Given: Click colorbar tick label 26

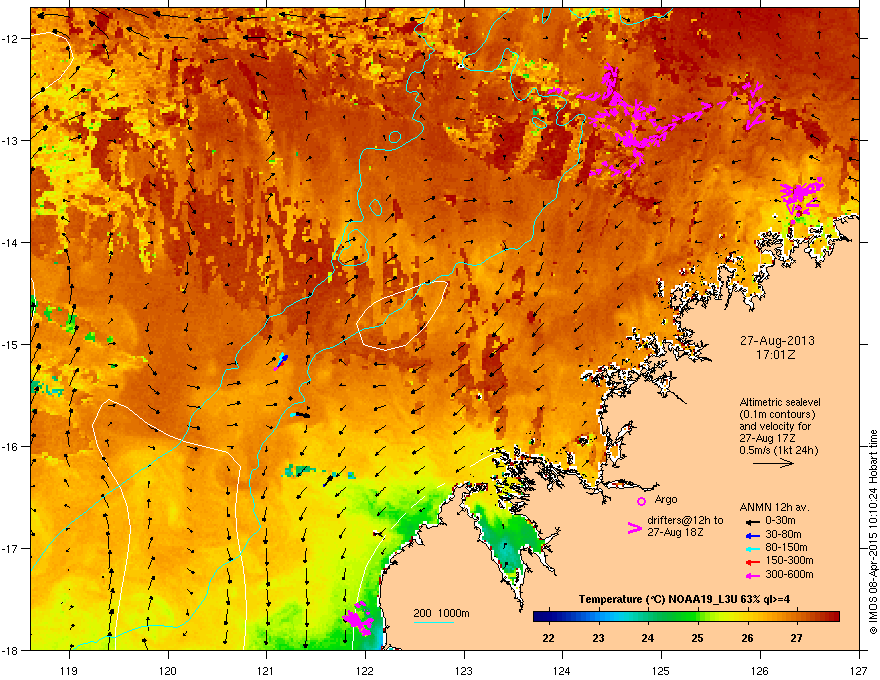Looking at the screenshot, I should (x=747, y=638).
